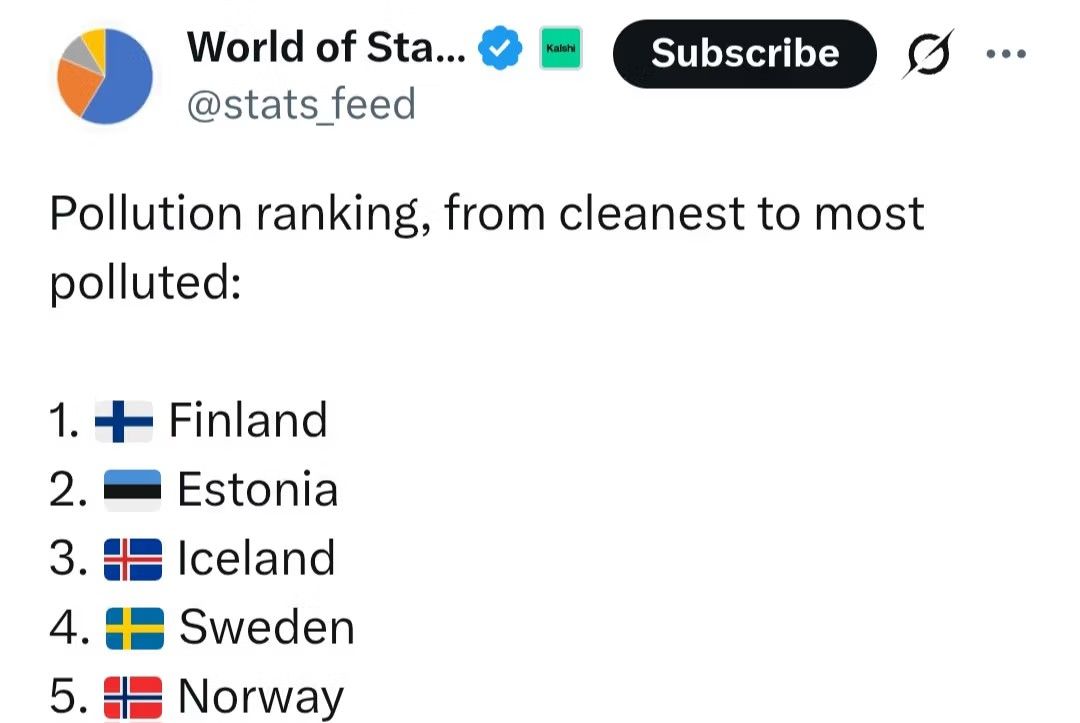Select the Estonia entry text
Image resolution: width=1080 pixels, height=723 pixels.
pyautogui.click(x=257, y=490)
